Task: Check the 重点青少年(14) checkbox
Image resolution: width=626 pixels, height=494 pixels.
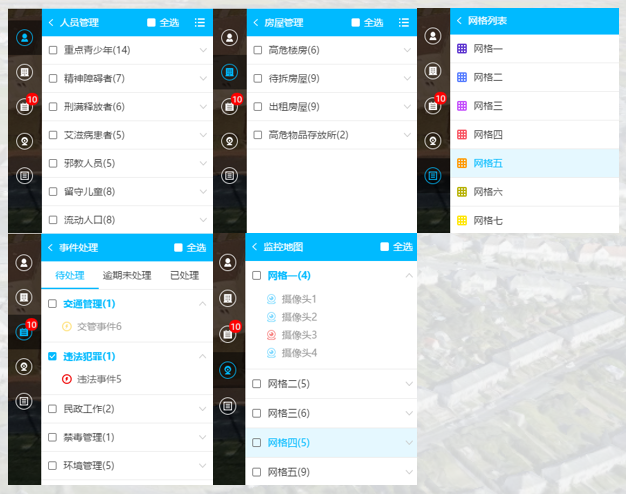Action: coord(53,50)
